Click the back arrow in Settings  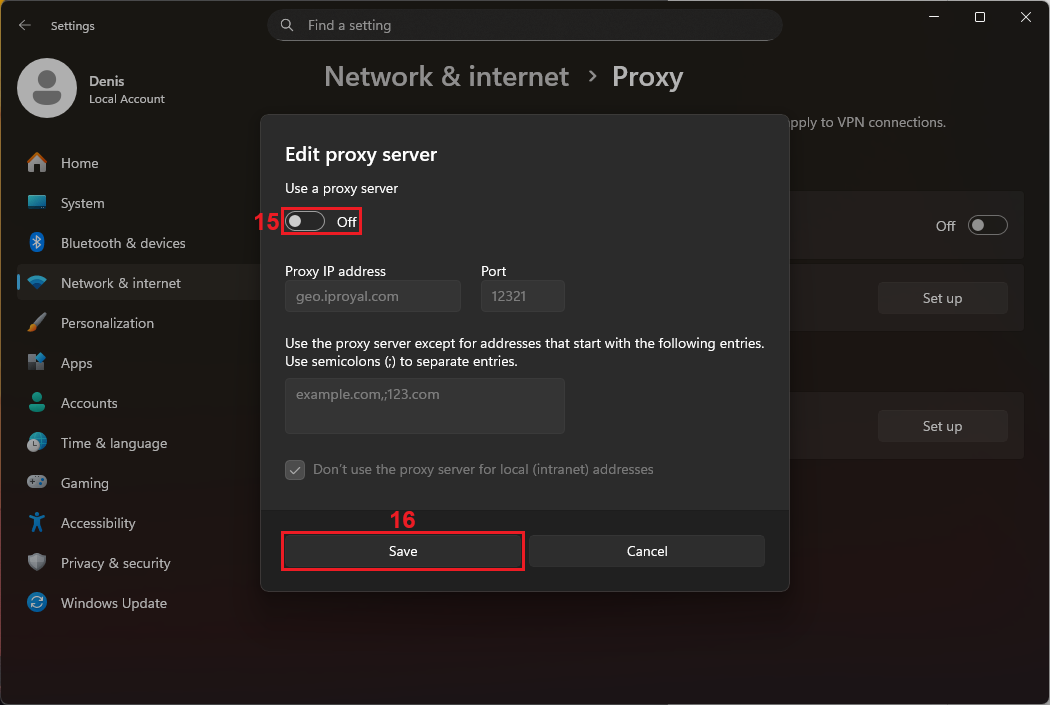[x=25, y=25]
